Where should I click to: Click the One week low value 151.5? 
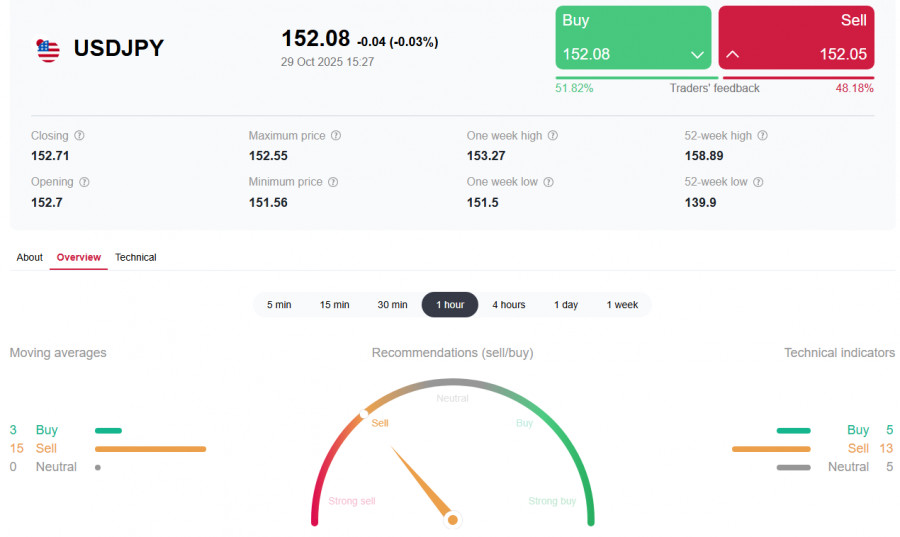[x=482, y=203]
